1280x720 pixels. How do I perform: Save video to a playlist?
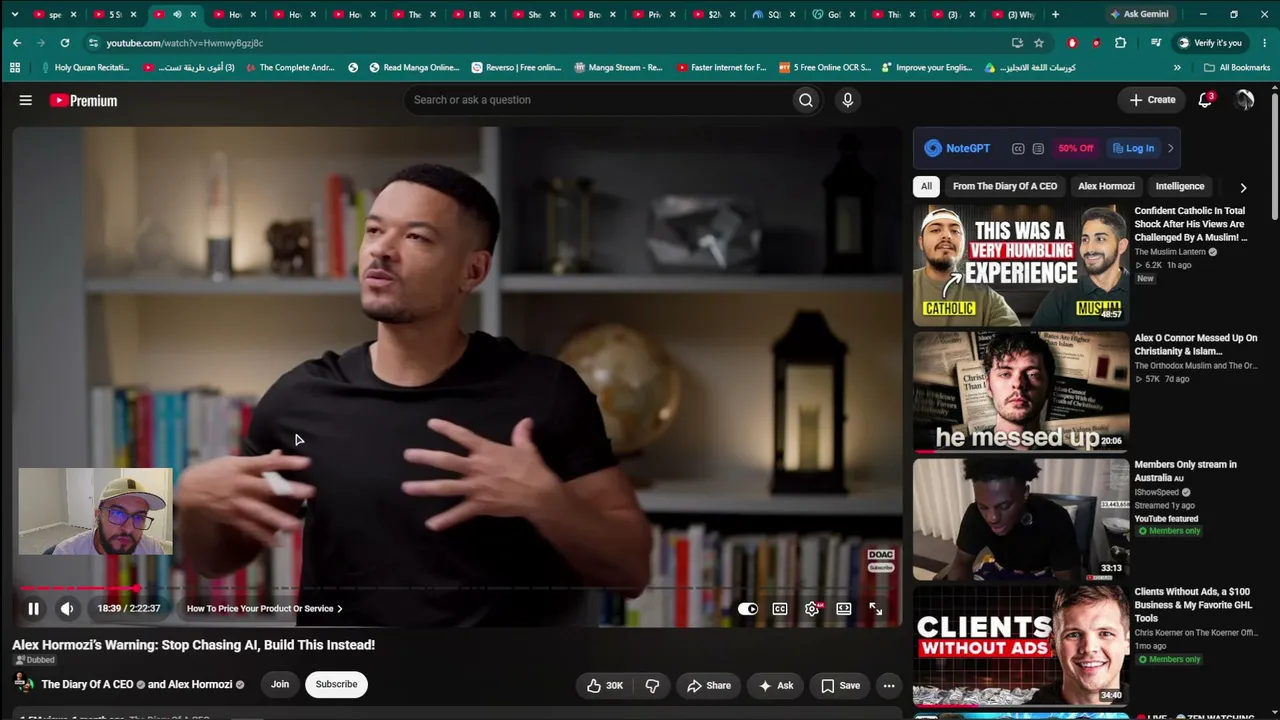click(840, 685)
